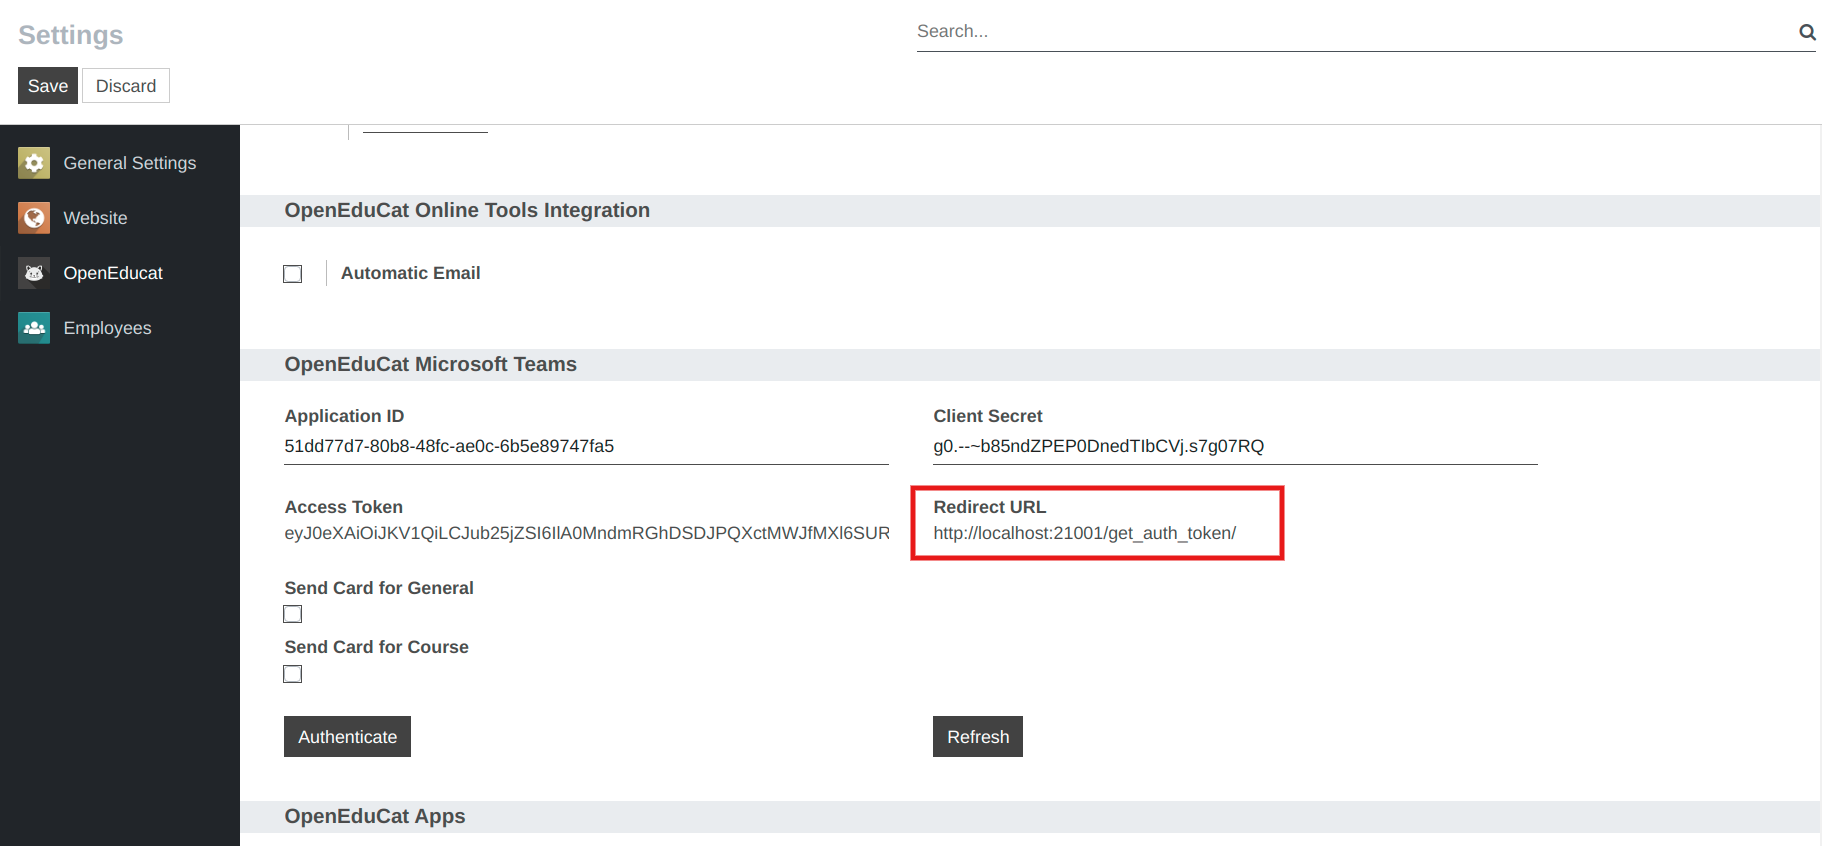Enable the Automatic Email checkbox
The width and height of the screenshot is (1822, 846).
pyautogui.click(x=293, y=274)
